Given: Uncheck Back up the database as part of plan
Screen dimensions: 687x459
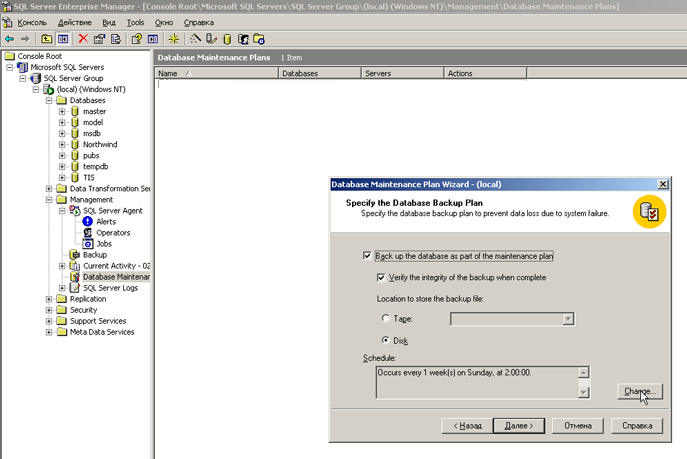Looking at the screenshot, I should point(367,256).
